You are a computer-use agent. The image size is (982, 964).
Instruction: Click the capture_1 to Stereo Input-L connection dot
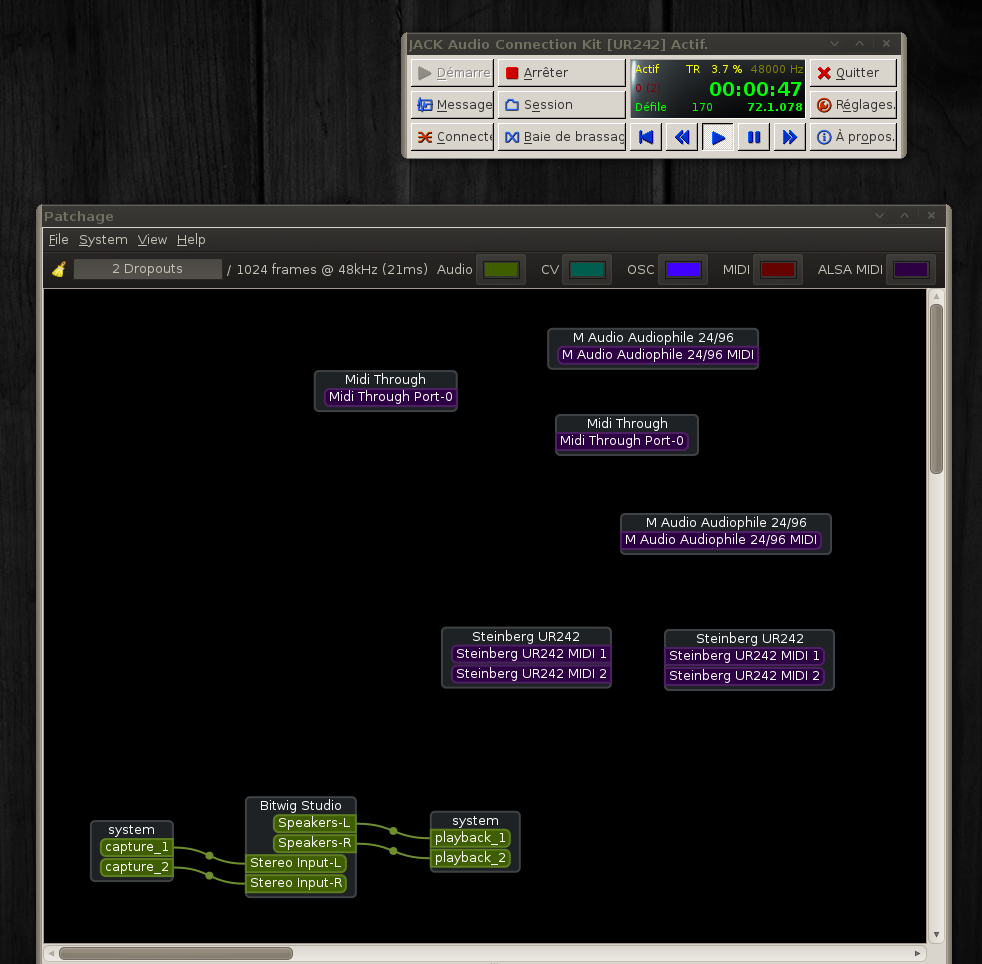tap(209, 856)
